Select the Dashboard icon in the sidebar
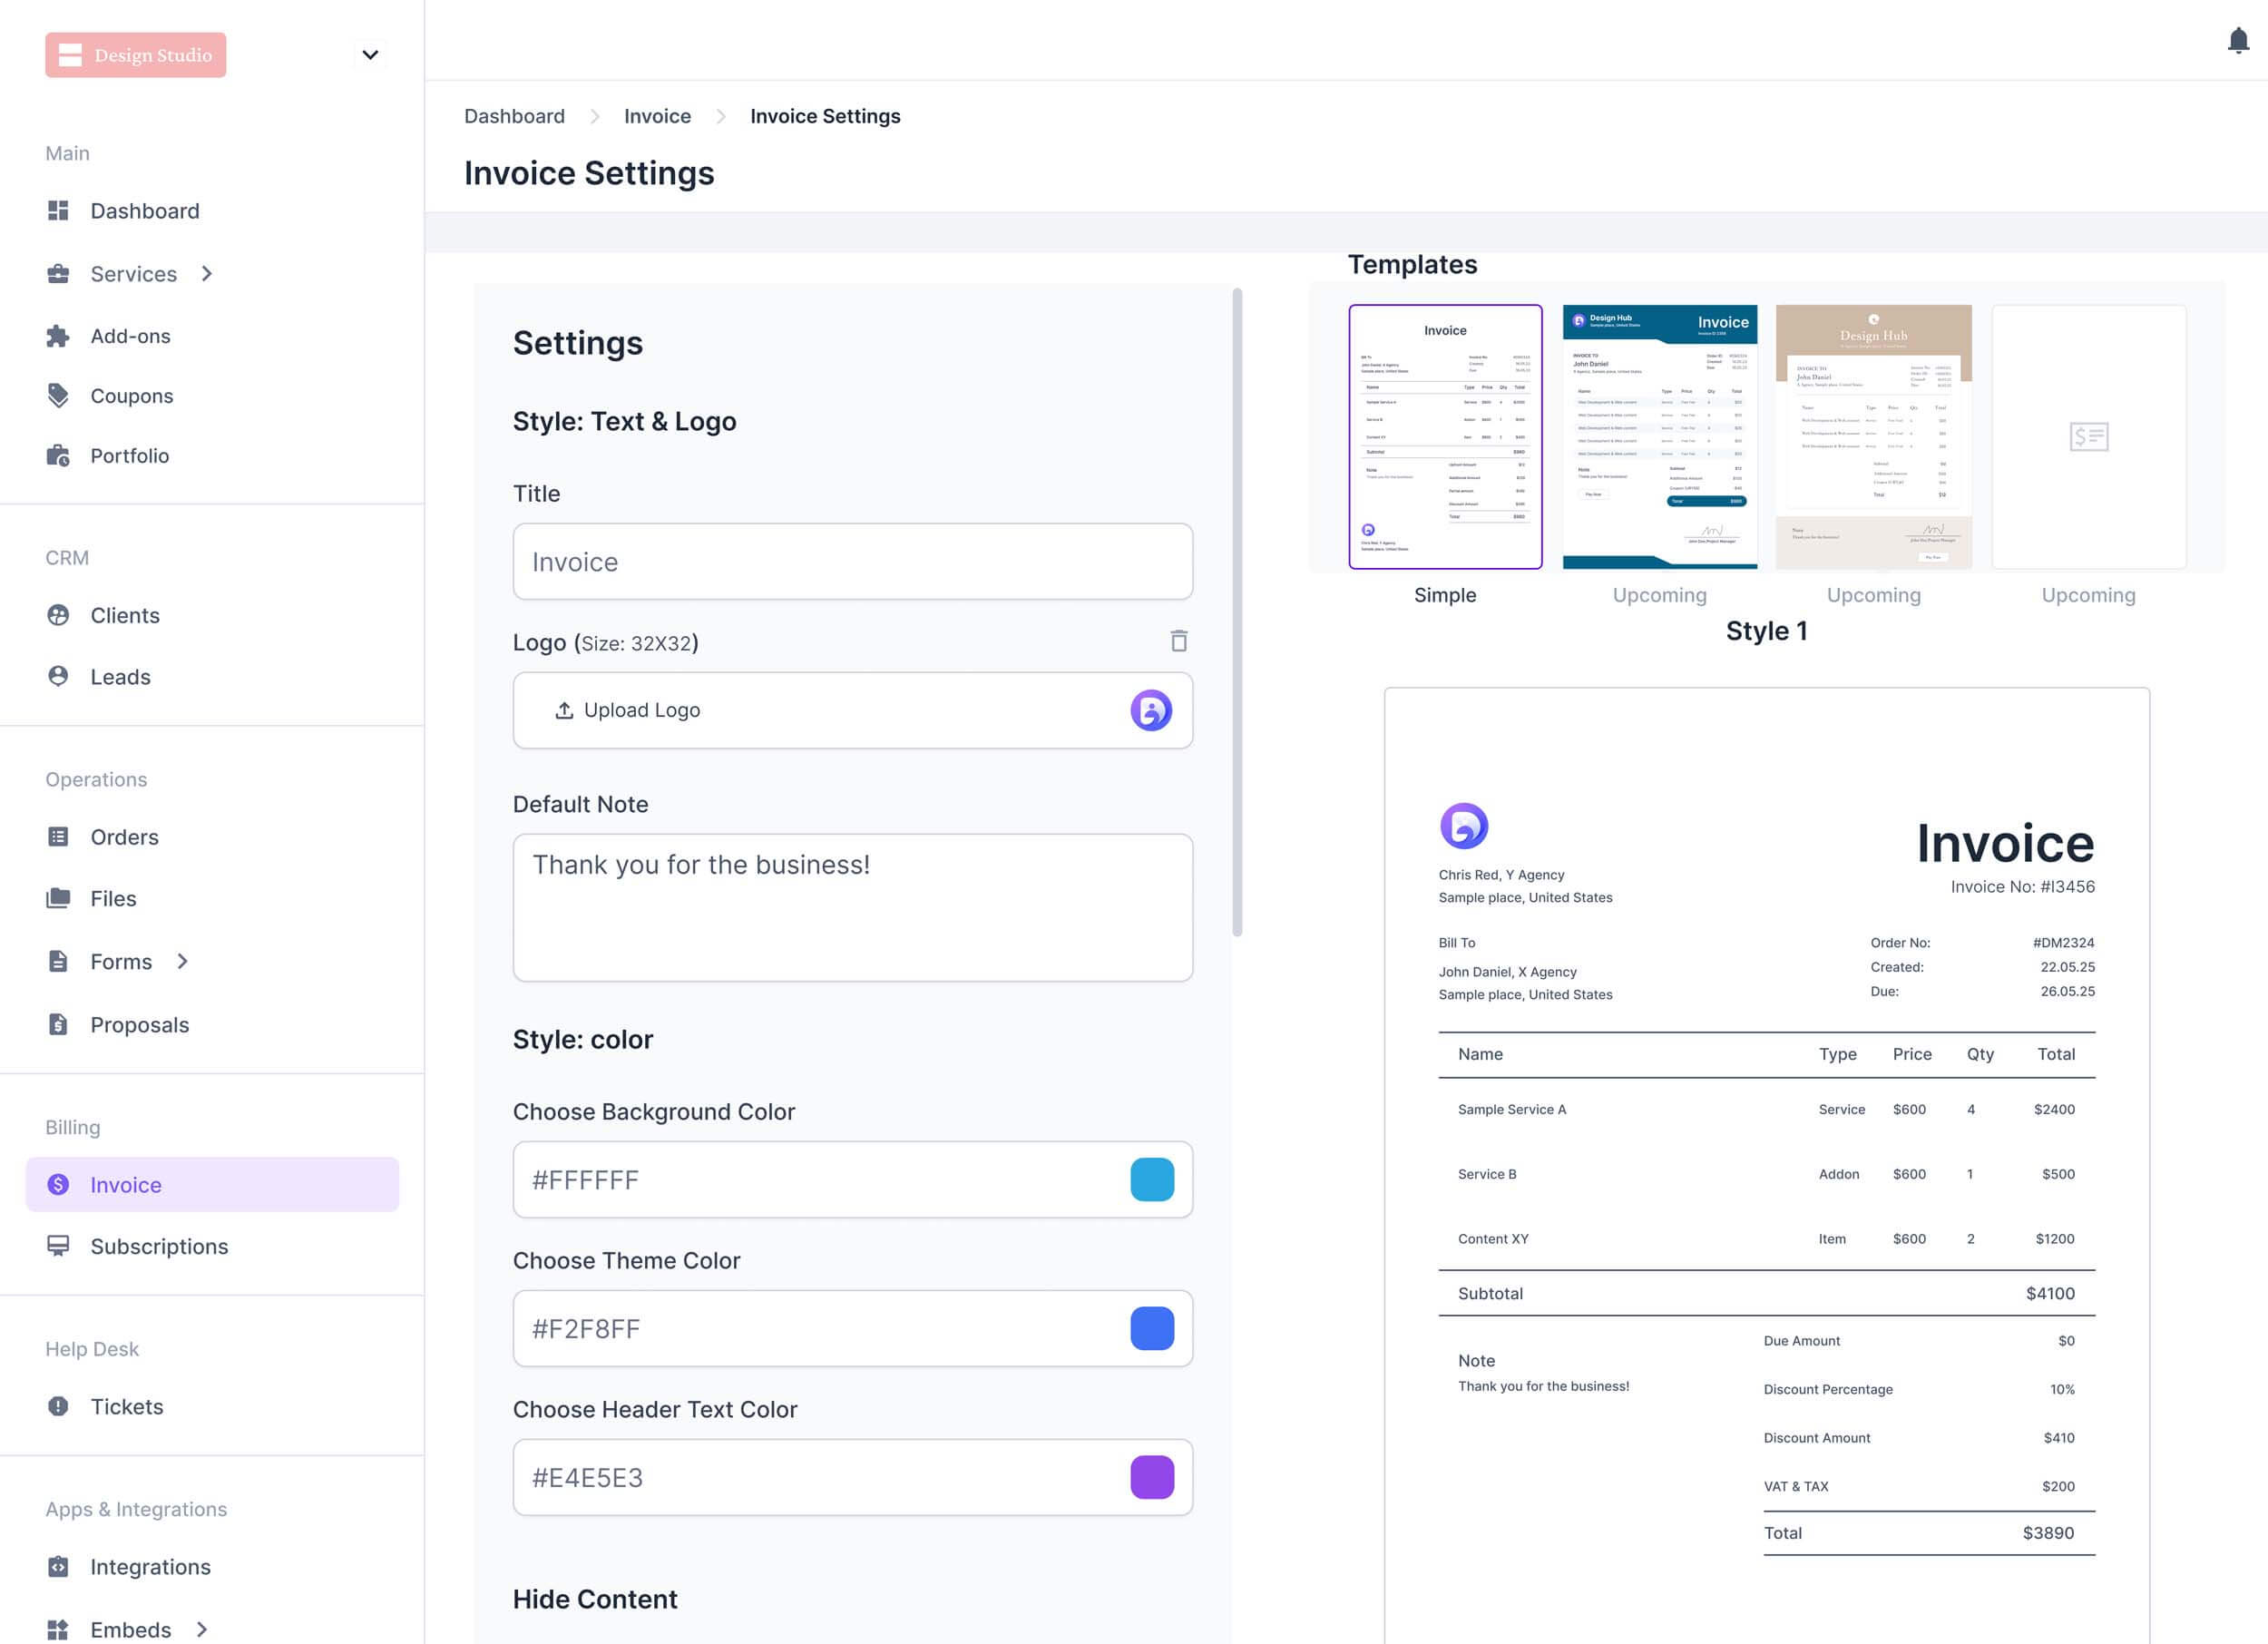Screen dimensions: 2268x1644 (58, 210)
